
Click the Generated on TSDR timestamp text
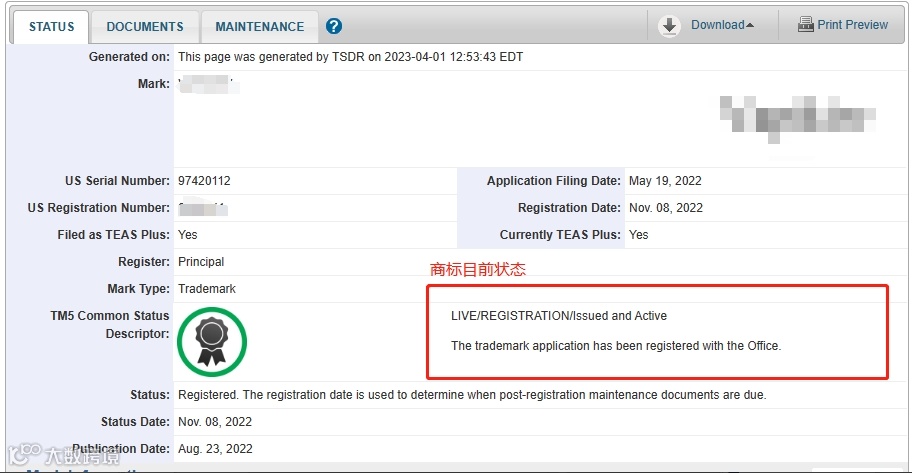click(x=350, y=57)
